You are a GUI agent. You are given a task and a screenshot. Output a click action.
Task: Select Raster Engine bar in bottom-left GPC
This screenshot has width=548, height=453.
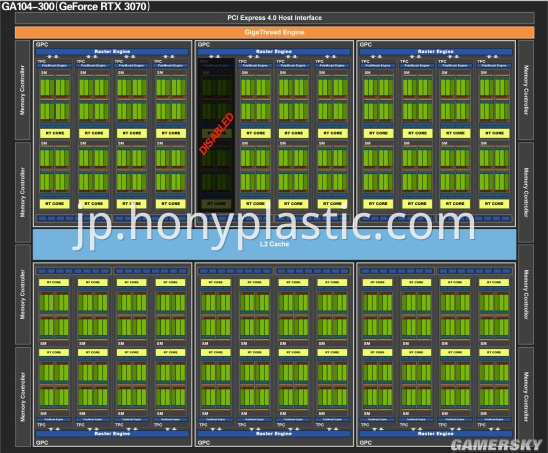click(112, 434)
